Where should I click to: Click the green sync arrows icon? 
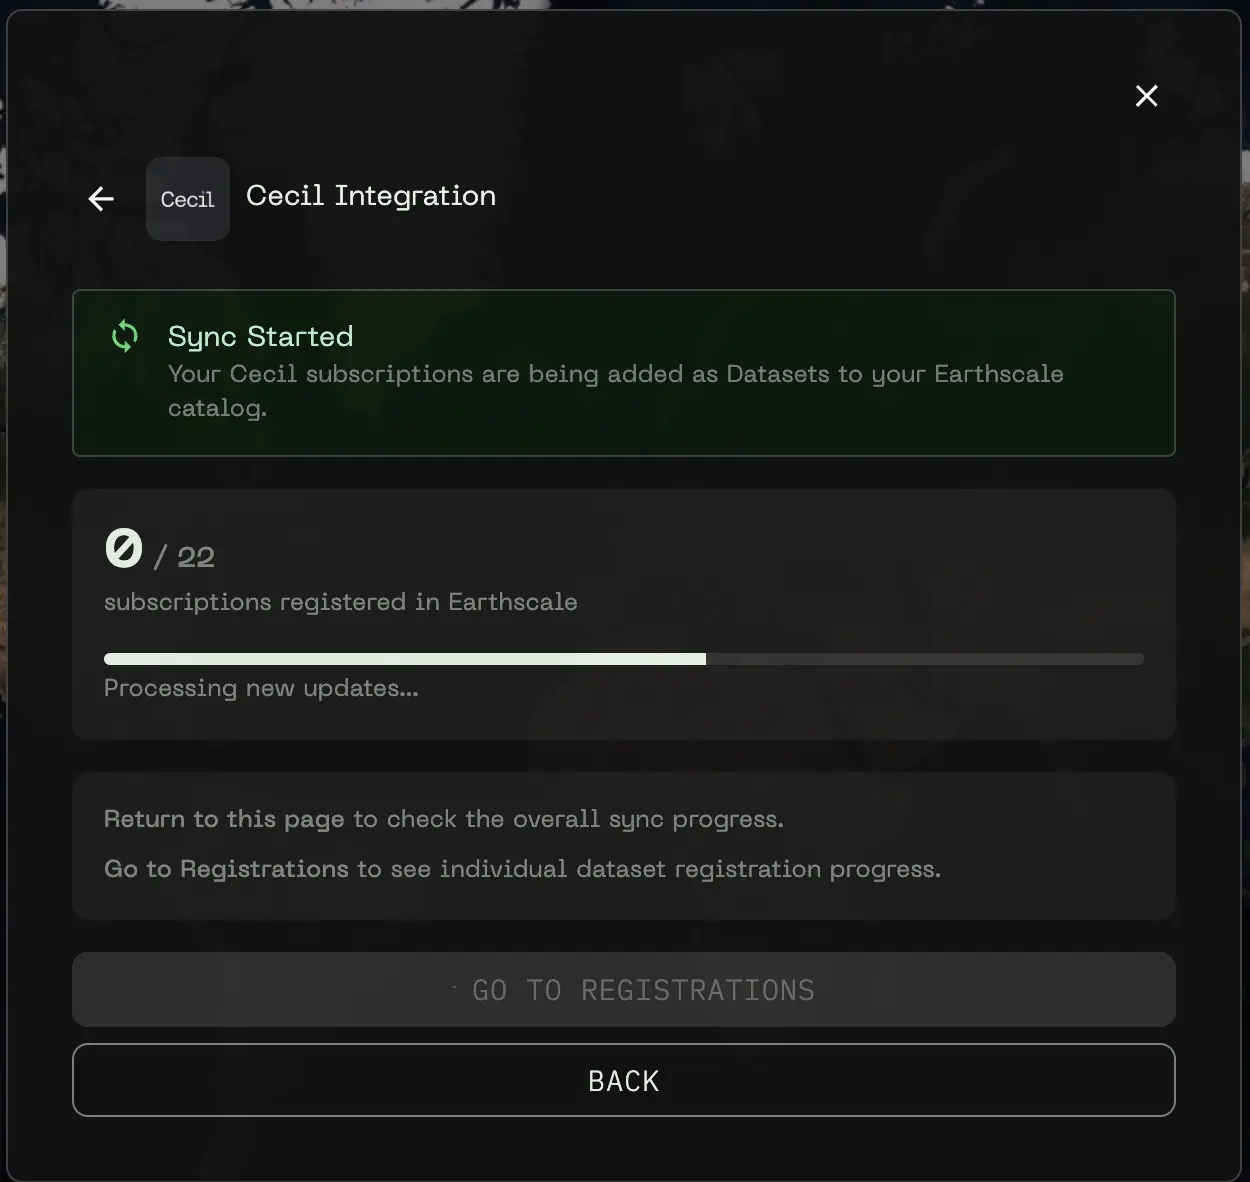(x=125, y=336)
